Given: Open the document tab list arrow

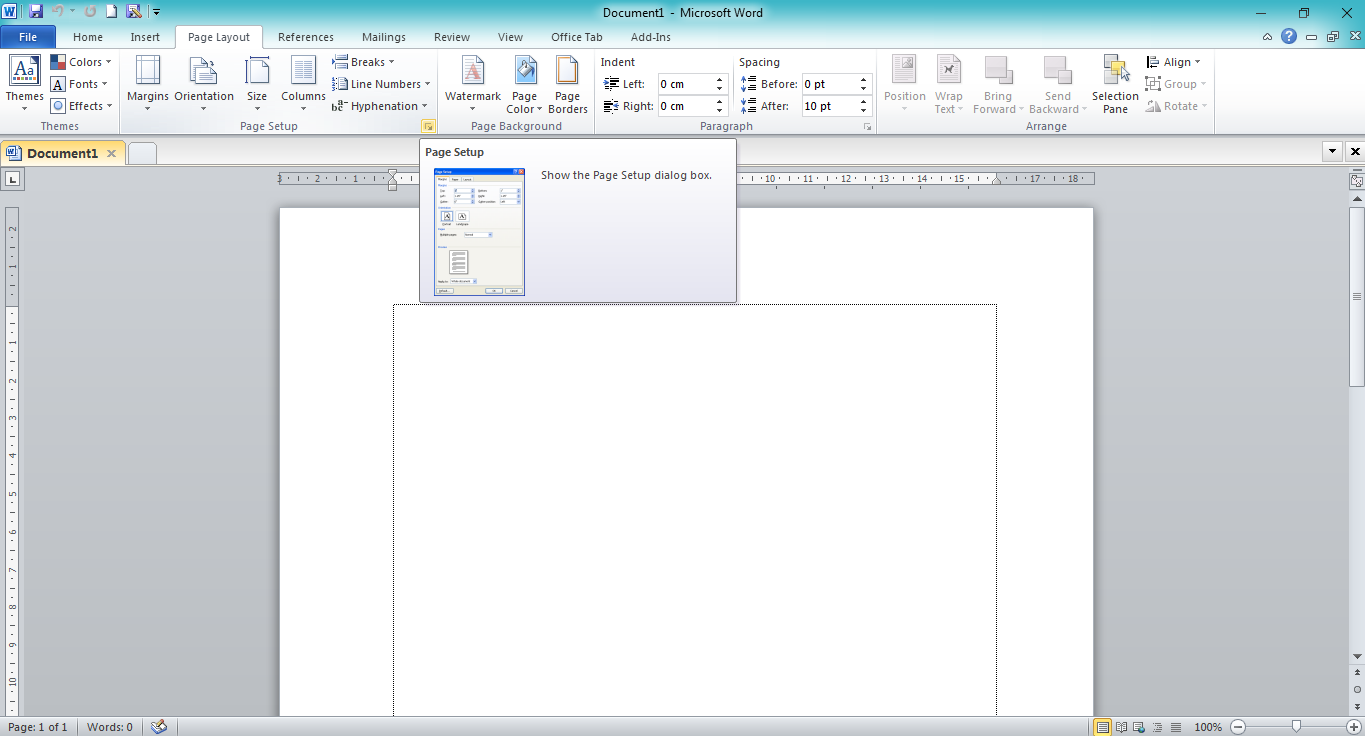Looking at the screenshot, I should [x=1332, y=152].
